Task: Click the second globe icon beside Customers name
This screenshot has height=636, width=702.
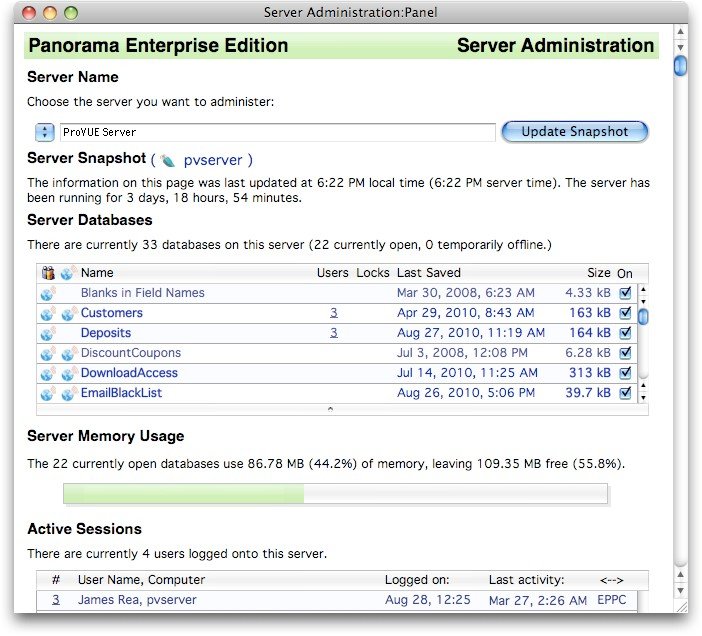Action: (x=68, y=313)
